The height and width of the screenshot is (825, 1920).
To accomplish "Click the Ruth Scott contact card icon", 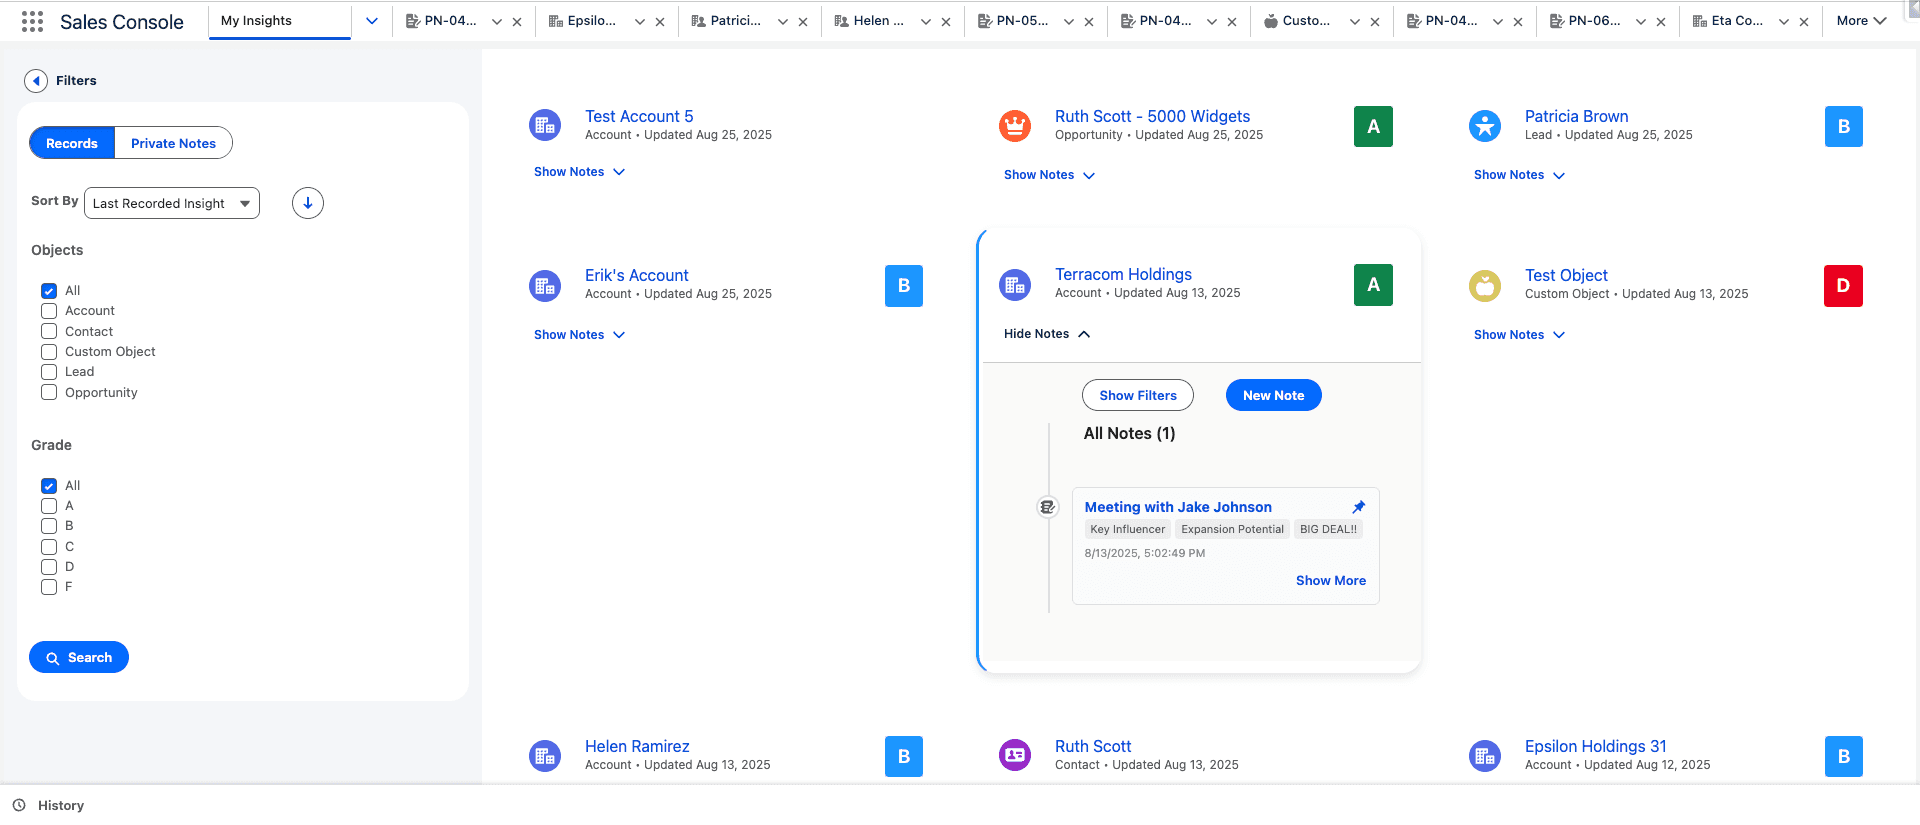I will pyautogui.click(x=1015, y=755).
